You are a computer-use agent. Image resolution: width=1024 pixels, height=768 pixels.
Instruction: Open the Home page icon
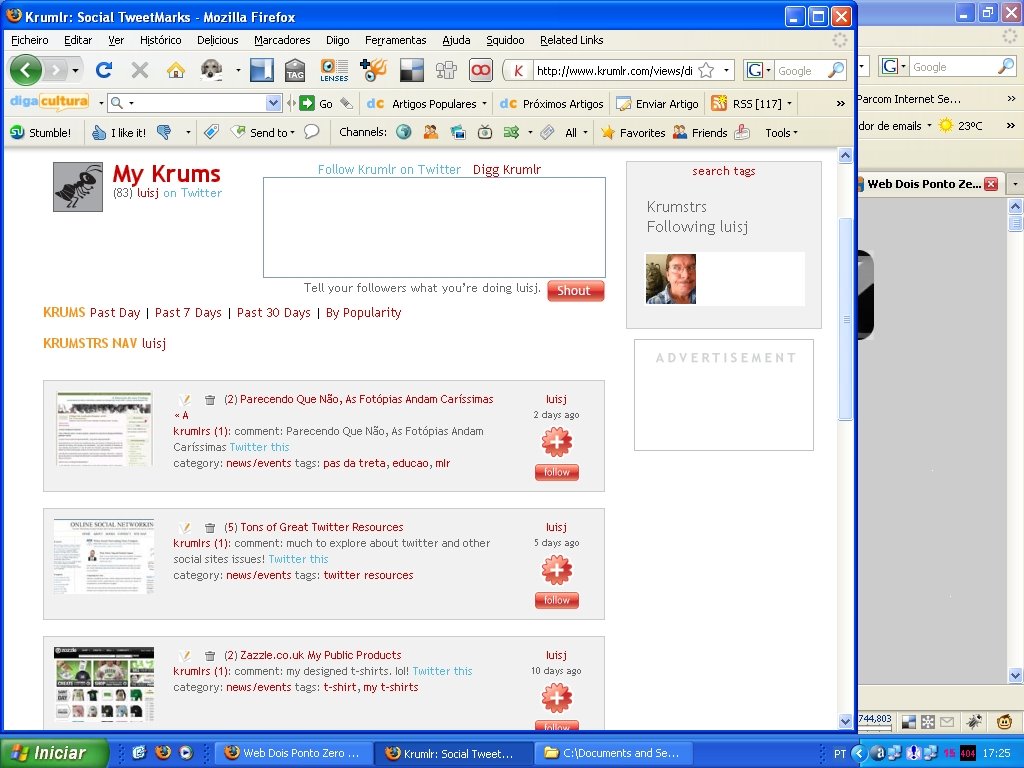point(176,69)
